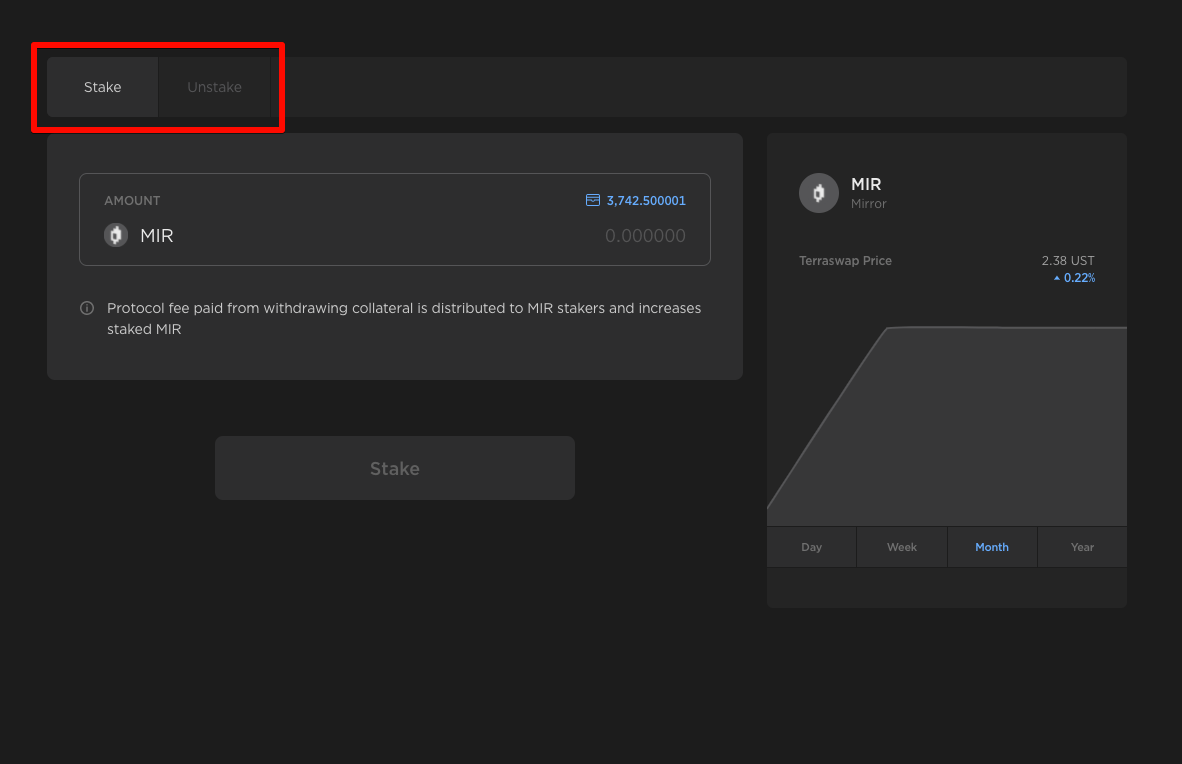Click the info icon next to protocol fee note

click(87, 308)
